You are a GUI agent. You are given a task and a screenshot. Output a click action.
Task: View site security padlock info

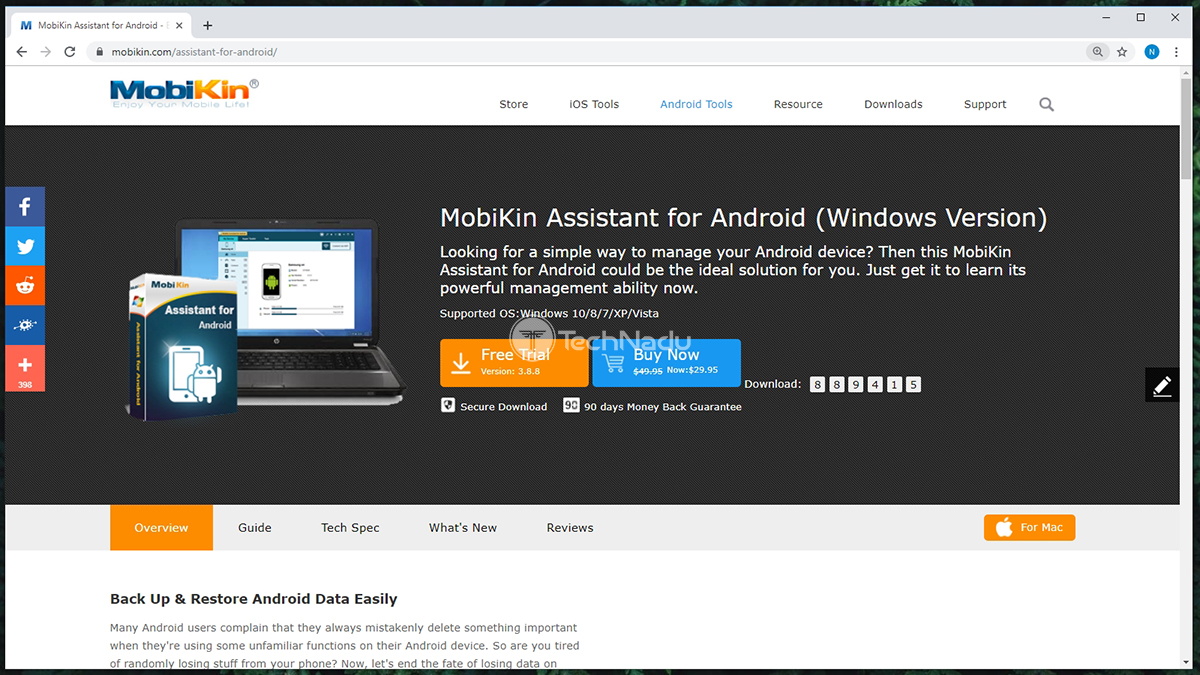coord(98,52)
